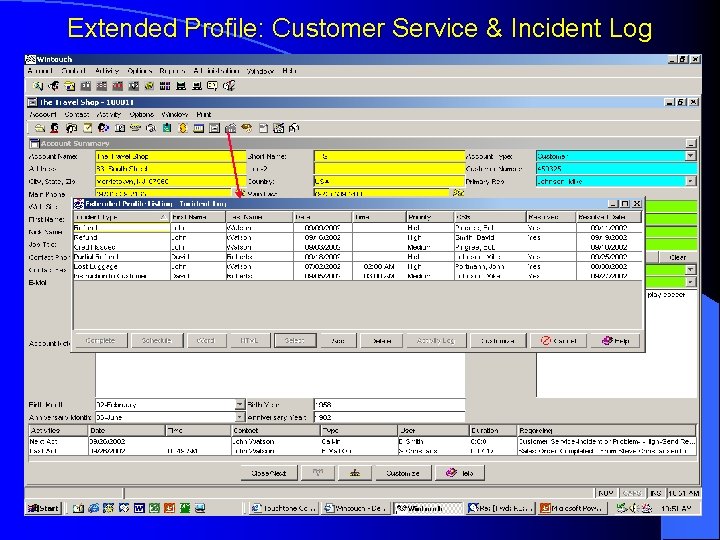The width and height of the screenshot is (720, 540).
Task: Open the Reports menu
Action: (172, 71)
